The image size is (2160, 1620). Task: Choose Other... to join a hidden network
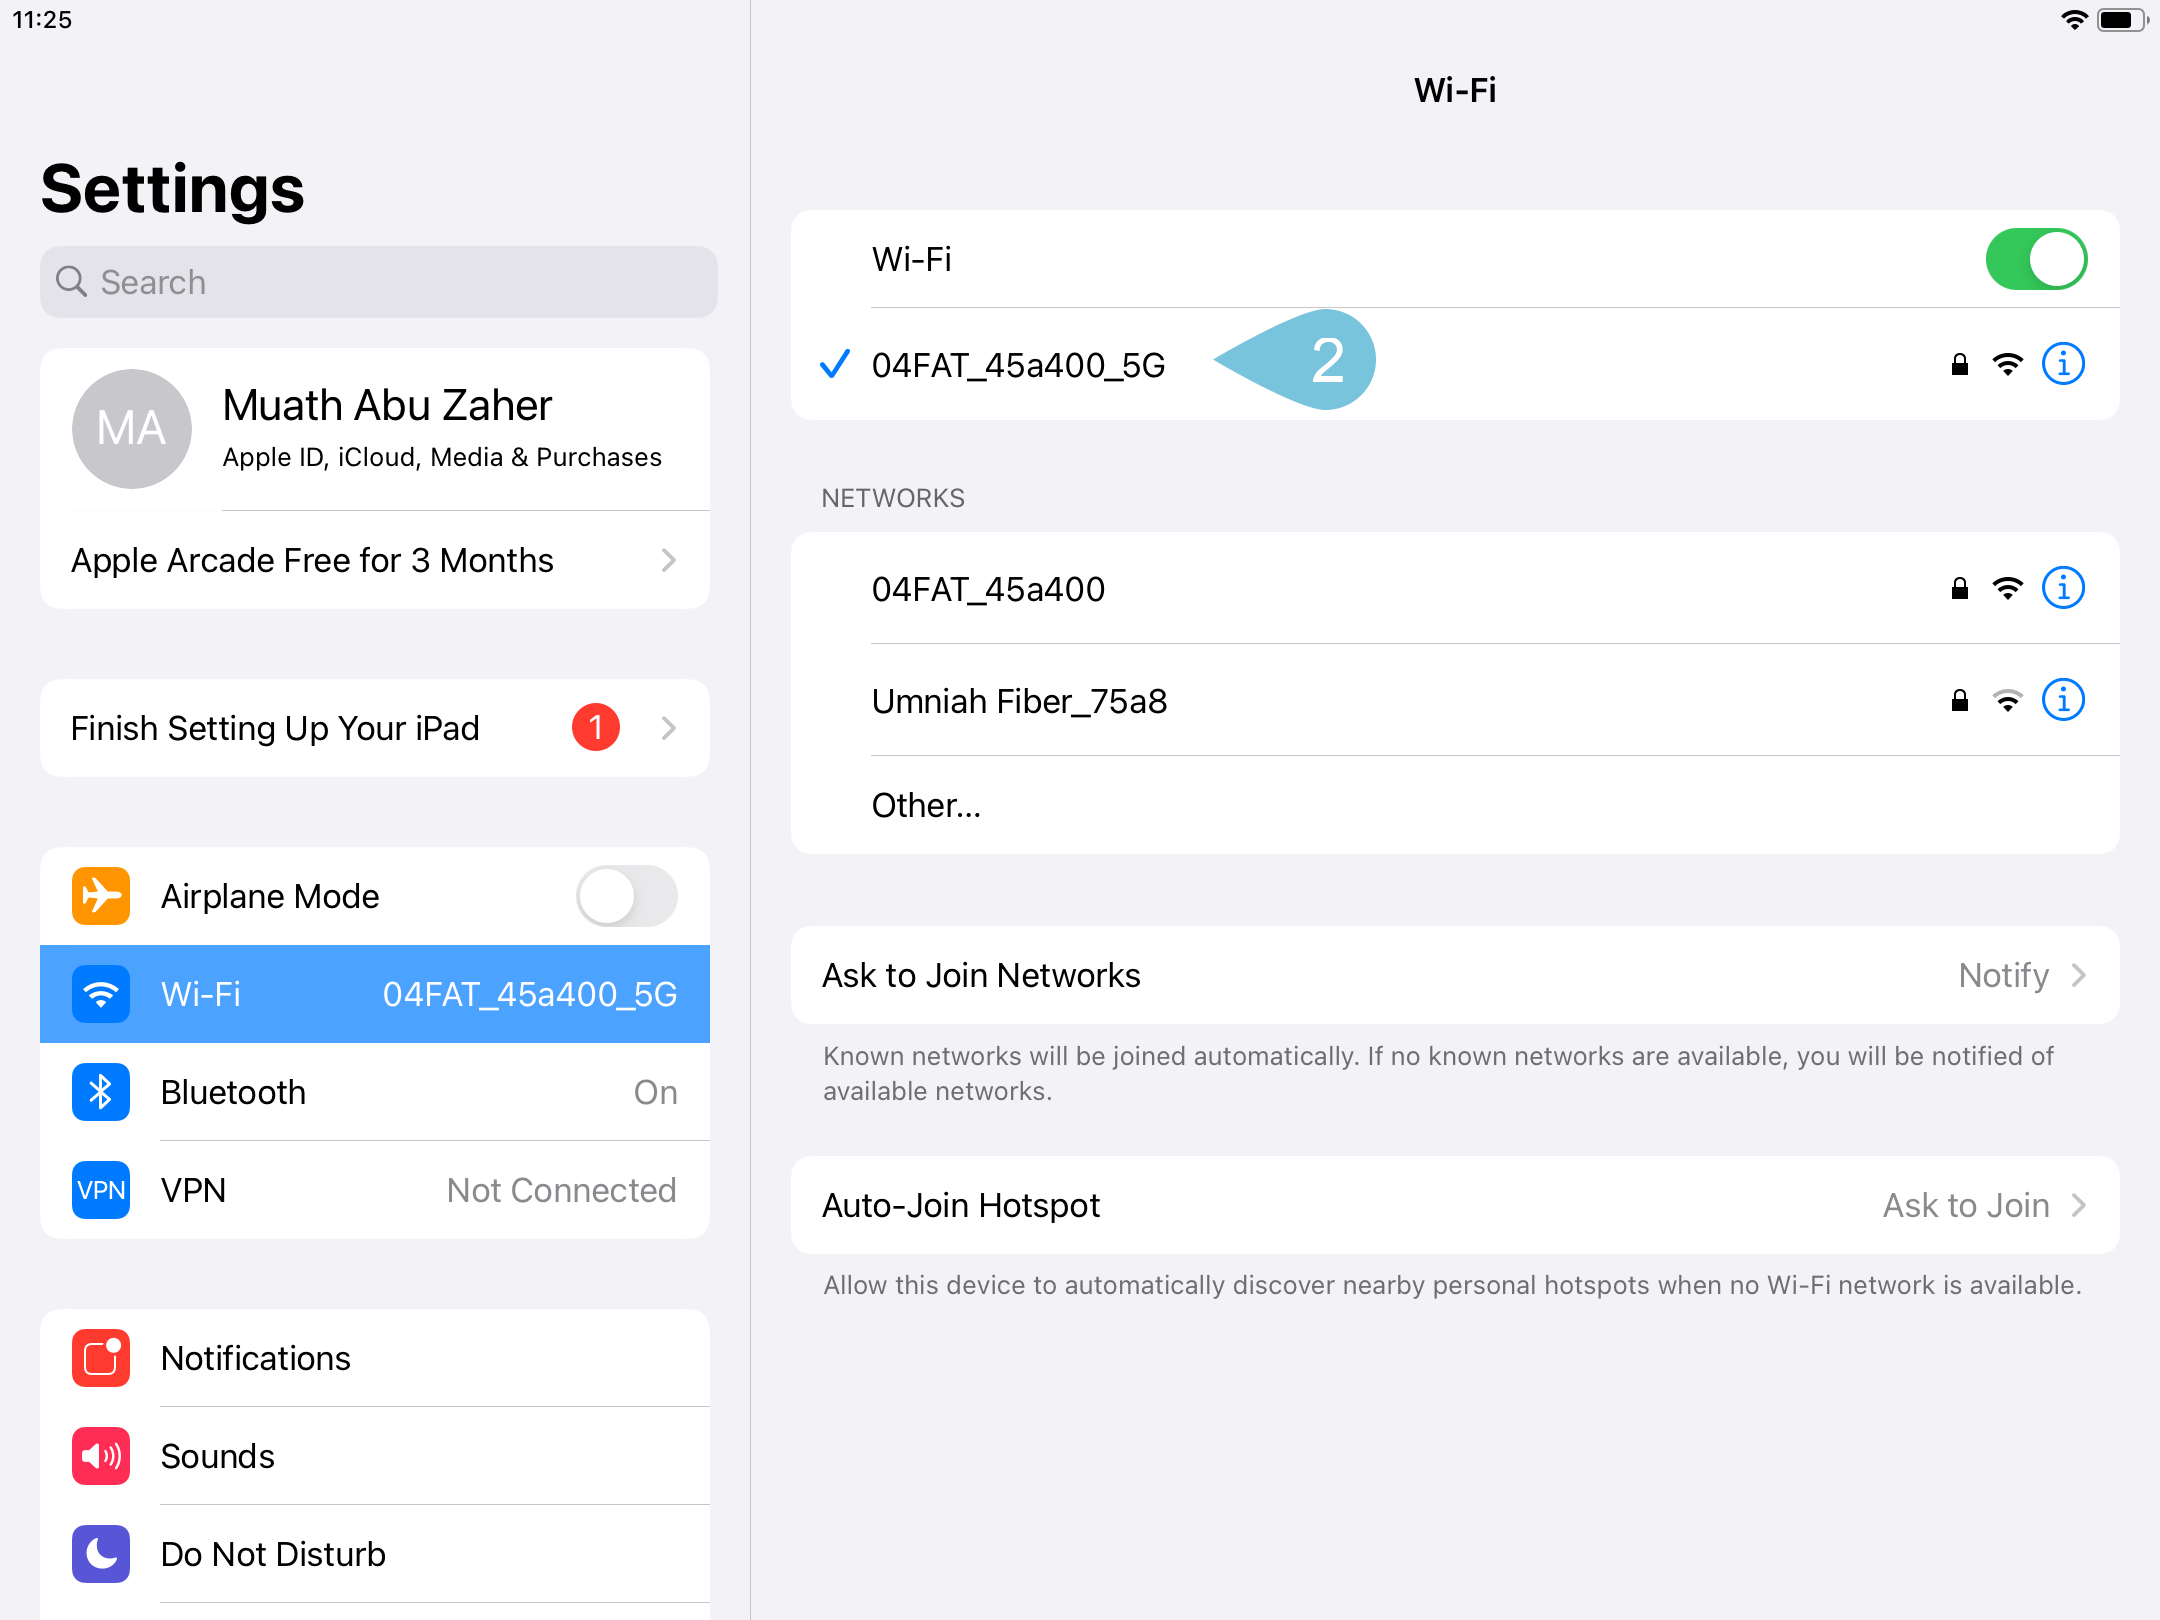[925, 804]
